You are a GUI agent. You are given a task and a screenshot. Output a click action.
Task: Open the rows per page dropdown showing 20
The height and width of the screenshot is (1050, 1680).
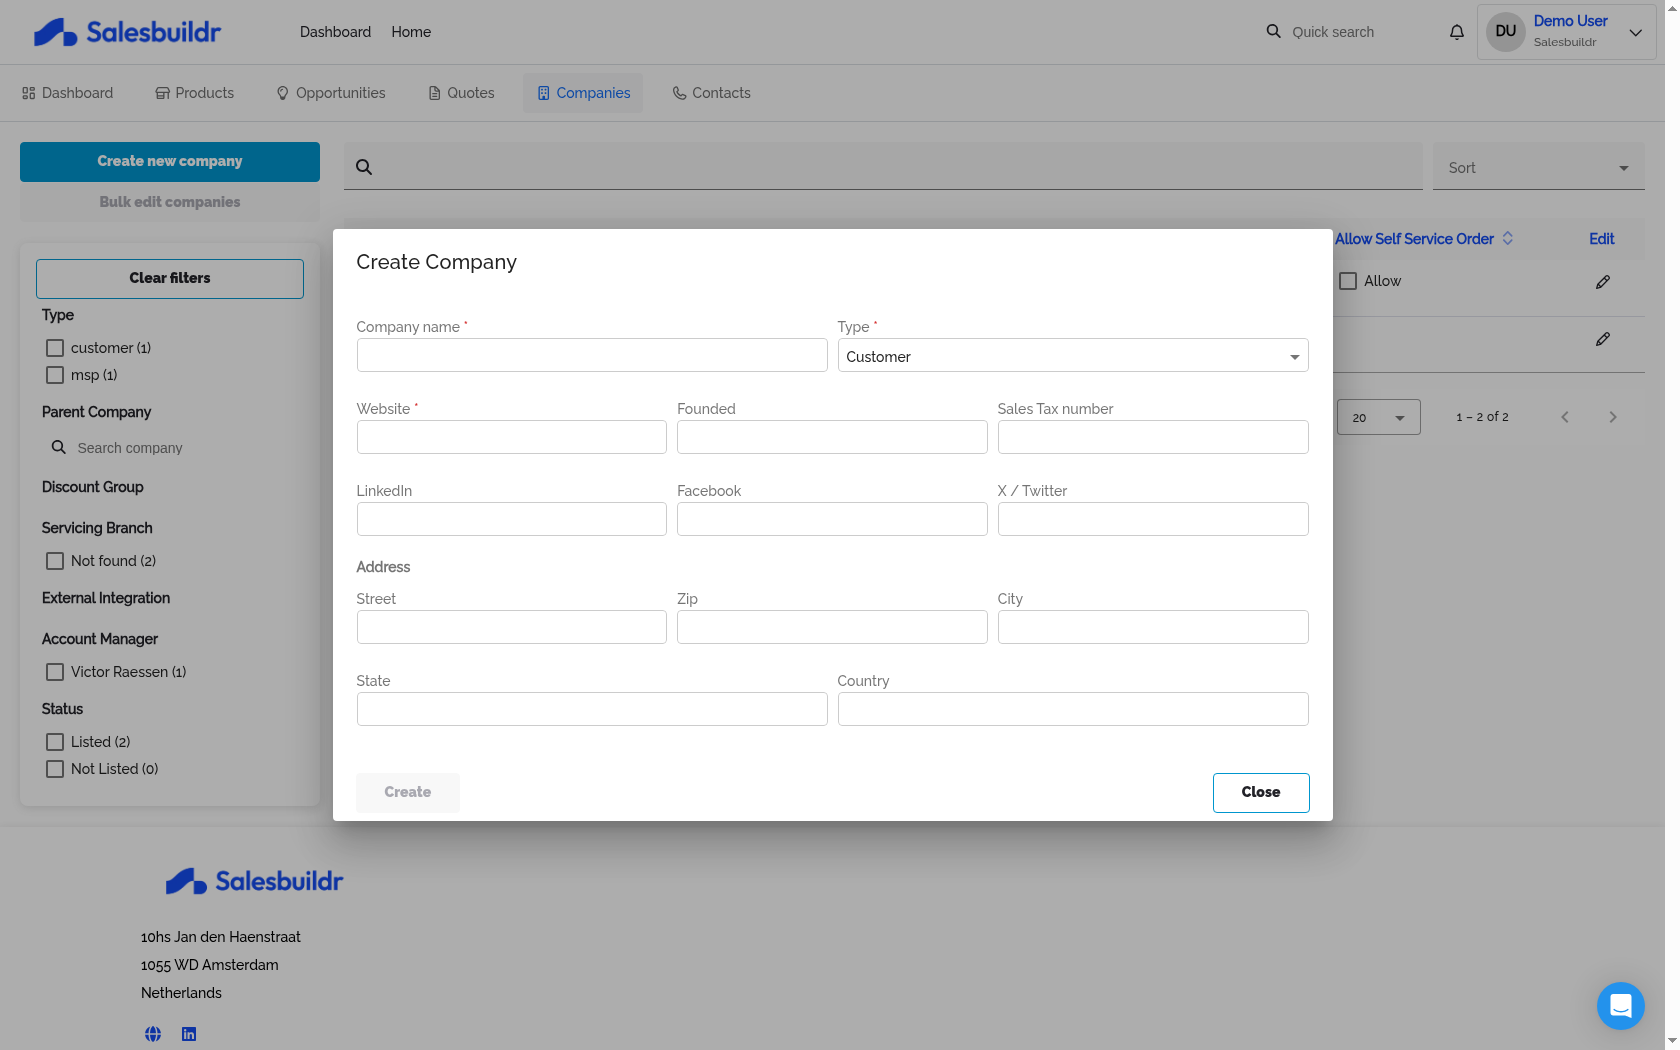click(1379, 417)
